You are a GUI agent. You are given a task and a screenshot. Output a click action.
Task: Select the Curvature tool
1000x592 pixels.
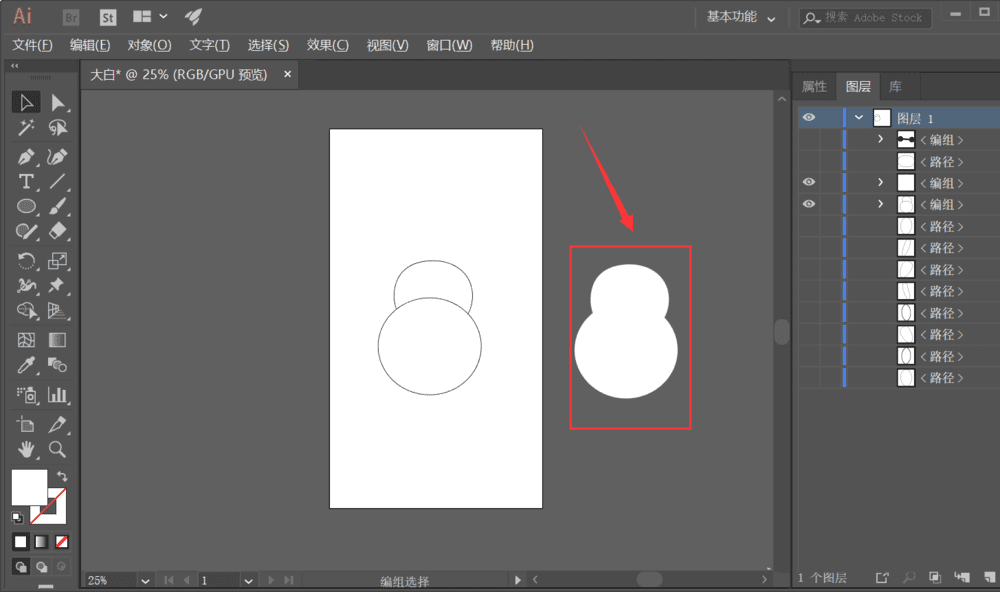point(57,156)
